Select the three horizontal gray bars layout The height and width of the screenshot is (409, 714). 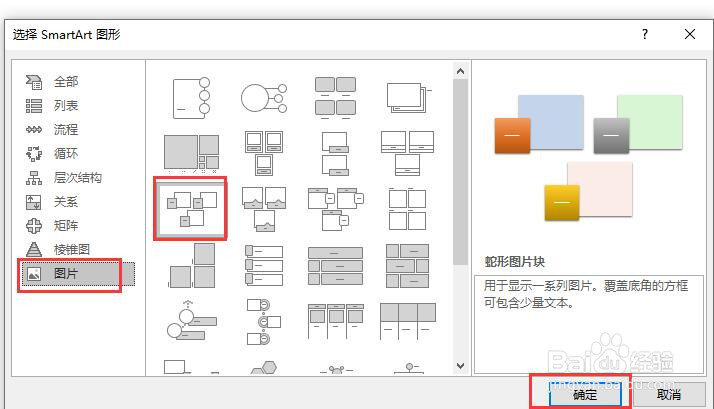tap(336, 266)
